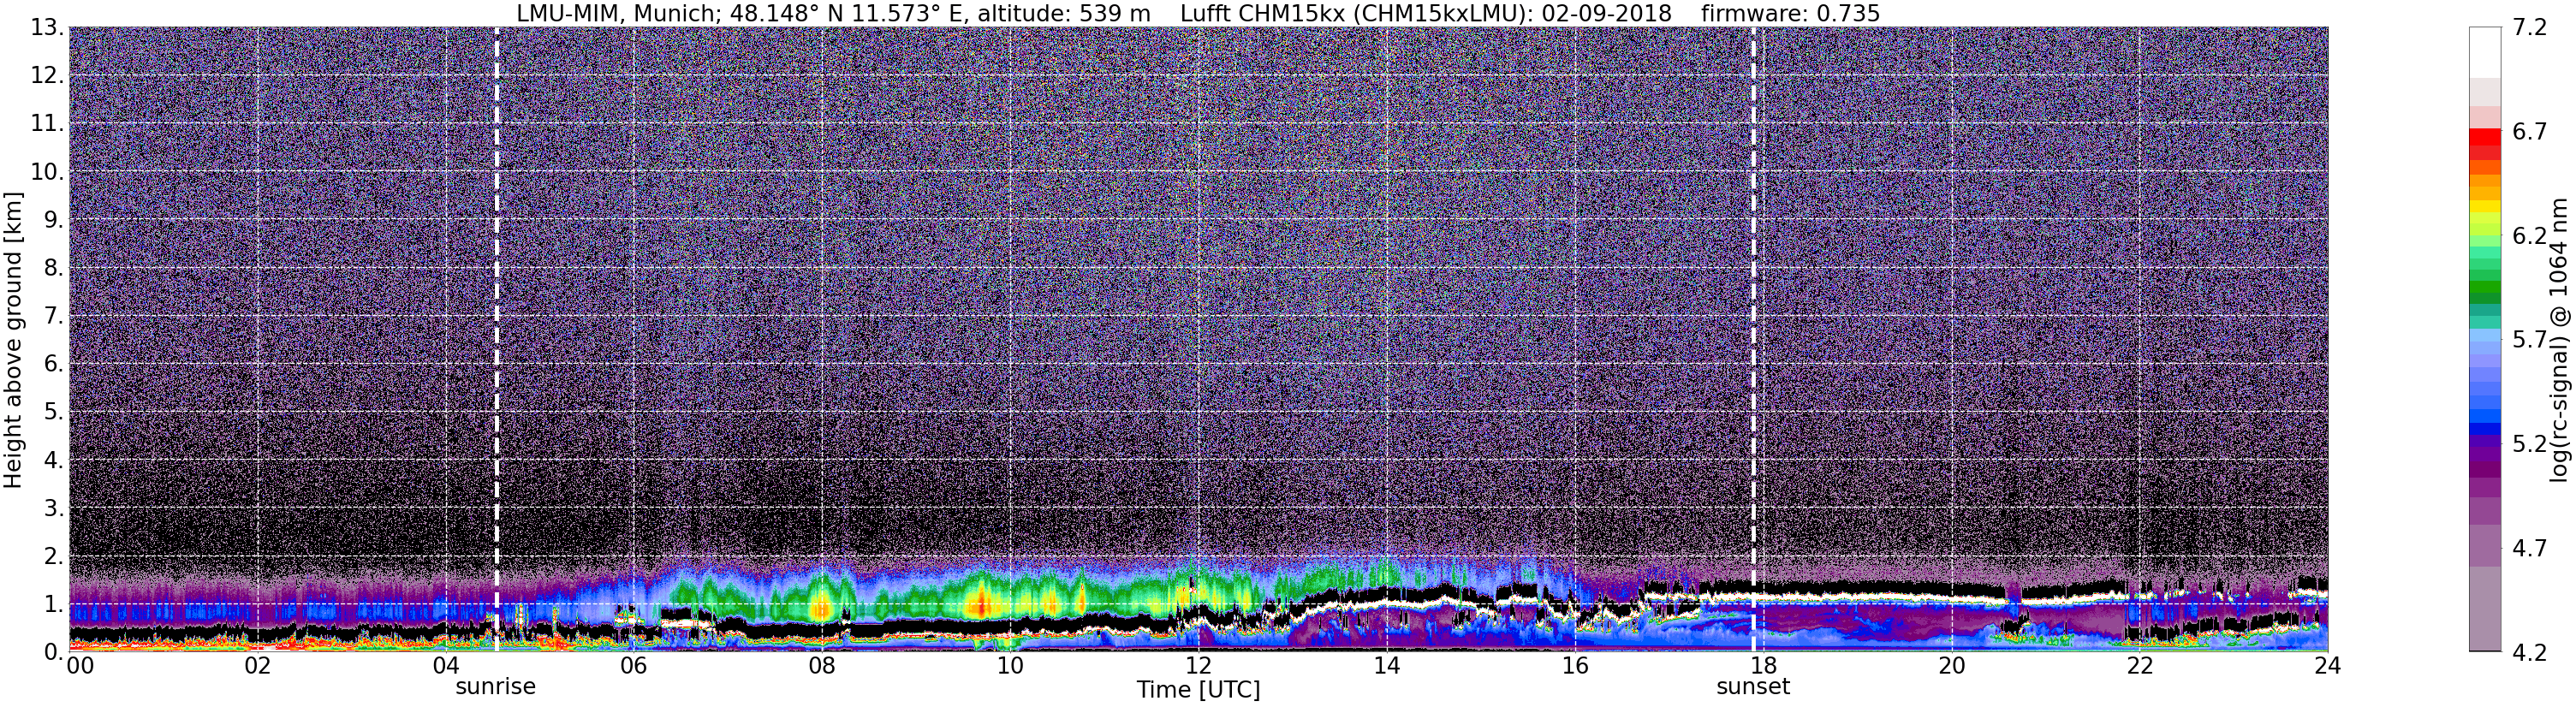Click the time axis tick label '04'
This screenshot has height=707, width=2576.
tap(446, 666)
